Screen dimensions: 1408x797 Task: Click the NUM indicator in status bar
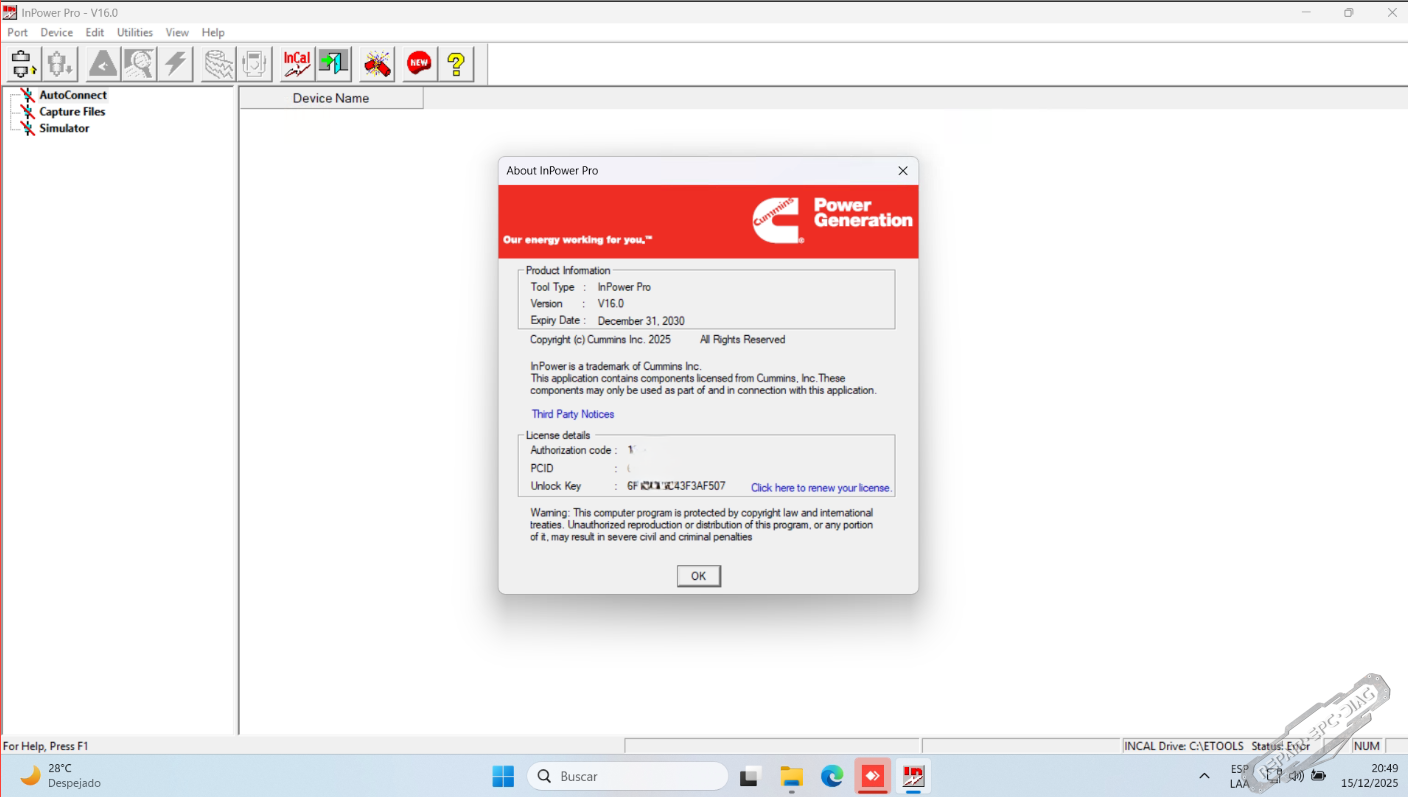(x=1367, y=746)
